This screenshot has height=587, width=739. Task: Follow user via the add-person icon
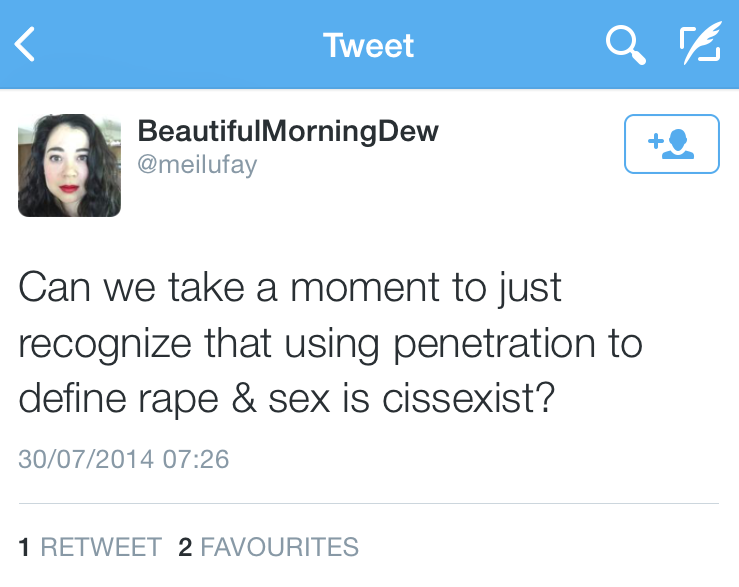pyautogui.click(x=671, y=145)
